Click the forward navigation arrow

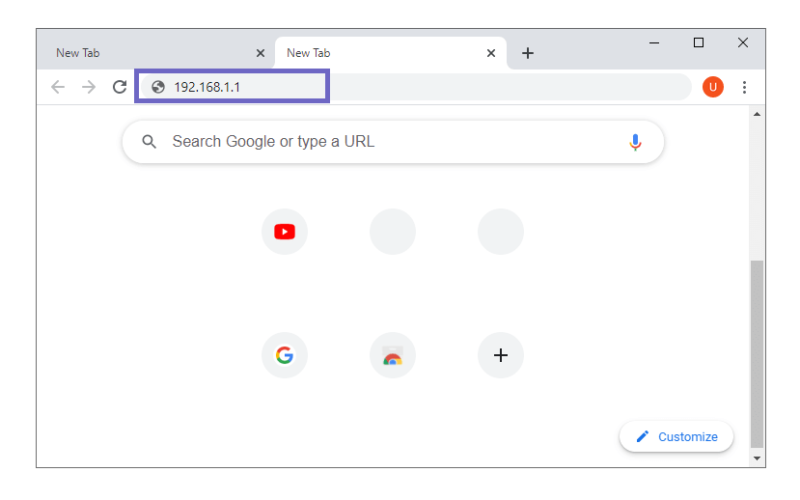click(89, 87)
